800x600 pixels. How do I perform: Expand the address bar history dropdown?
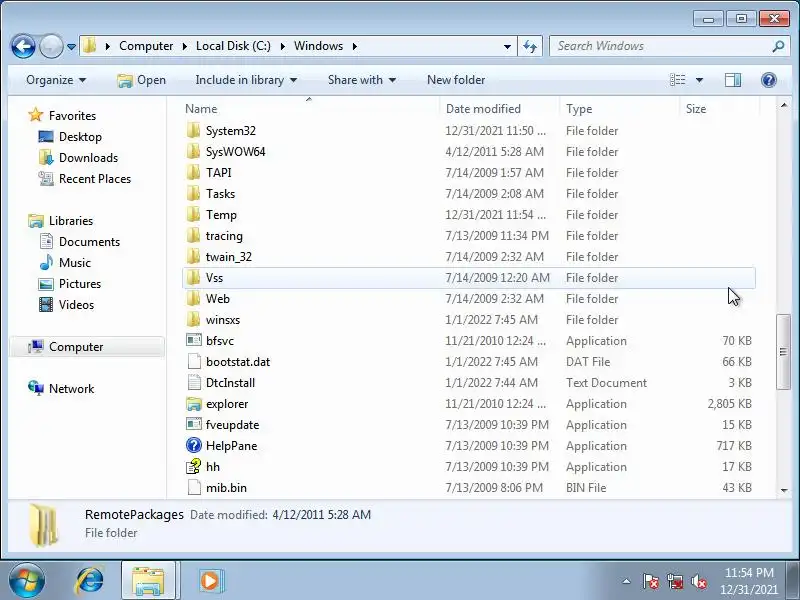(507, 46)
